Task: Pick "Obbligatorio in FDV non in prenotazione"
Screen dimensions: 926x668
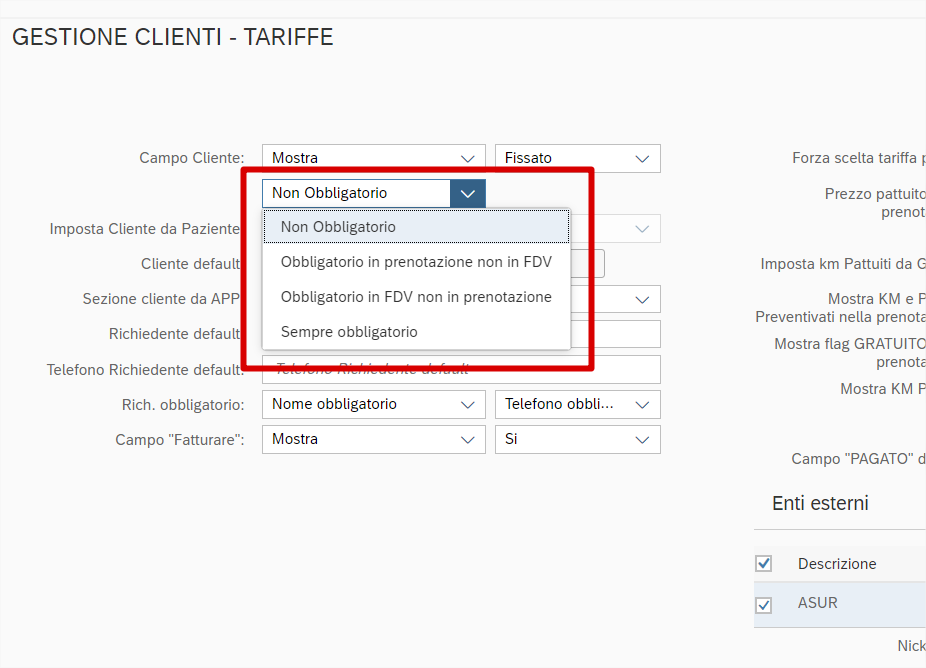Action: (x=416, y=297)
